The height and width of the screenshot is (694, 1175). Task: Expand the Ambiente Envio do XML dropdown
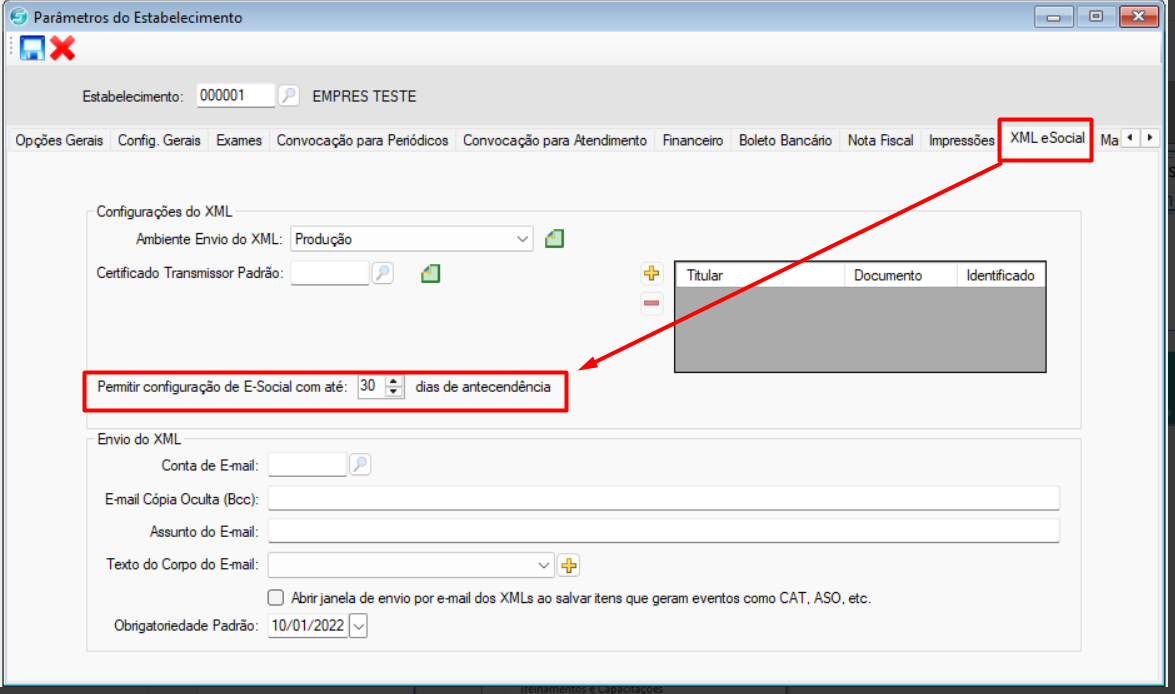tap(524, 239)
